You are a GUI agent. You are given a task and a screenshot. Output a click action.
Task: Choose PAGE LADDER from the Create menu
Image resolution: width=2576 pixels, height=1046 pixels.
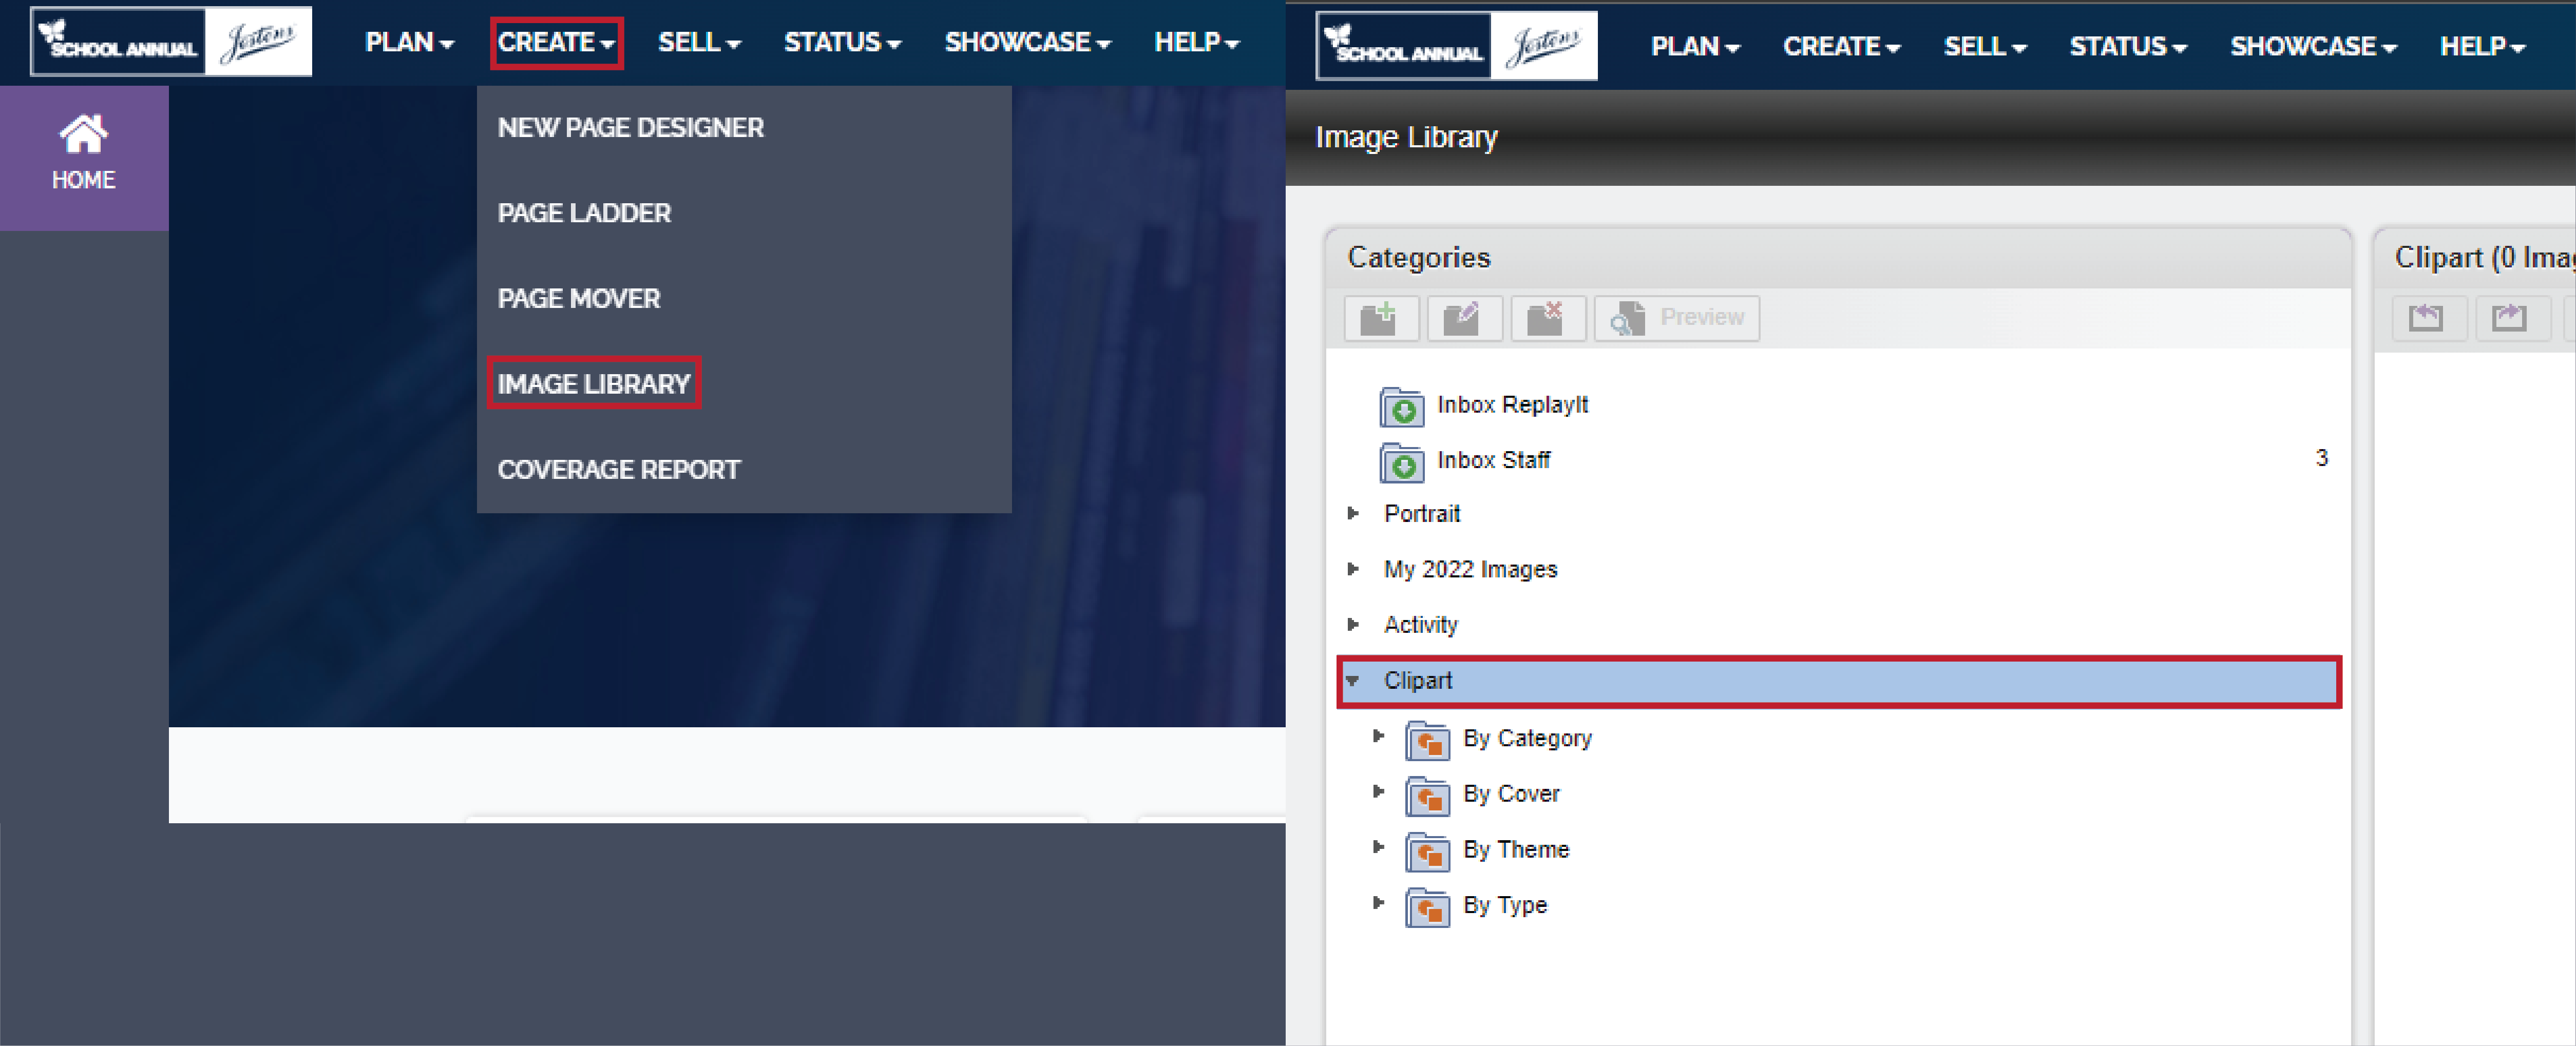coord(584,213)
